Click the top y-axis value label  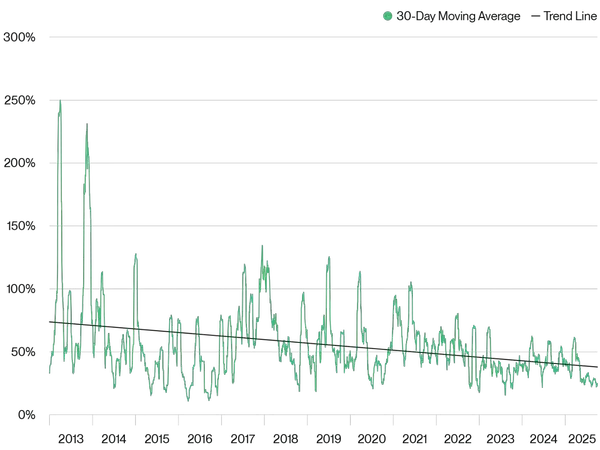coord(22,37)
